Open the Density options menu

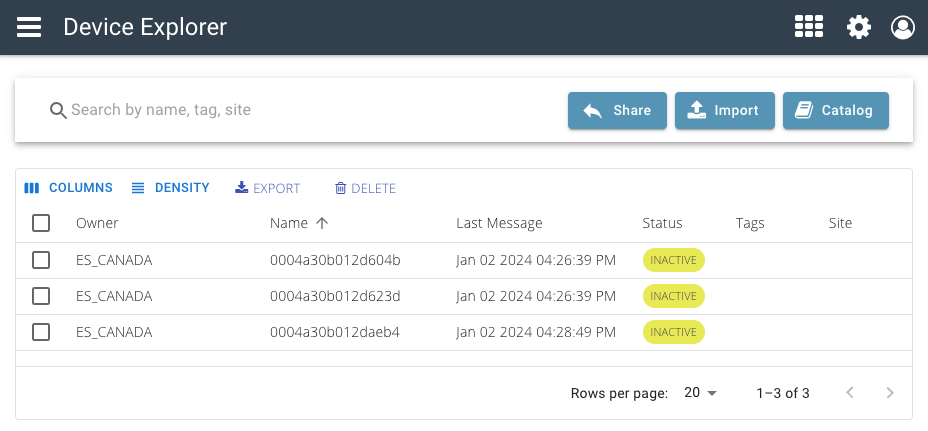coord(170,188)
